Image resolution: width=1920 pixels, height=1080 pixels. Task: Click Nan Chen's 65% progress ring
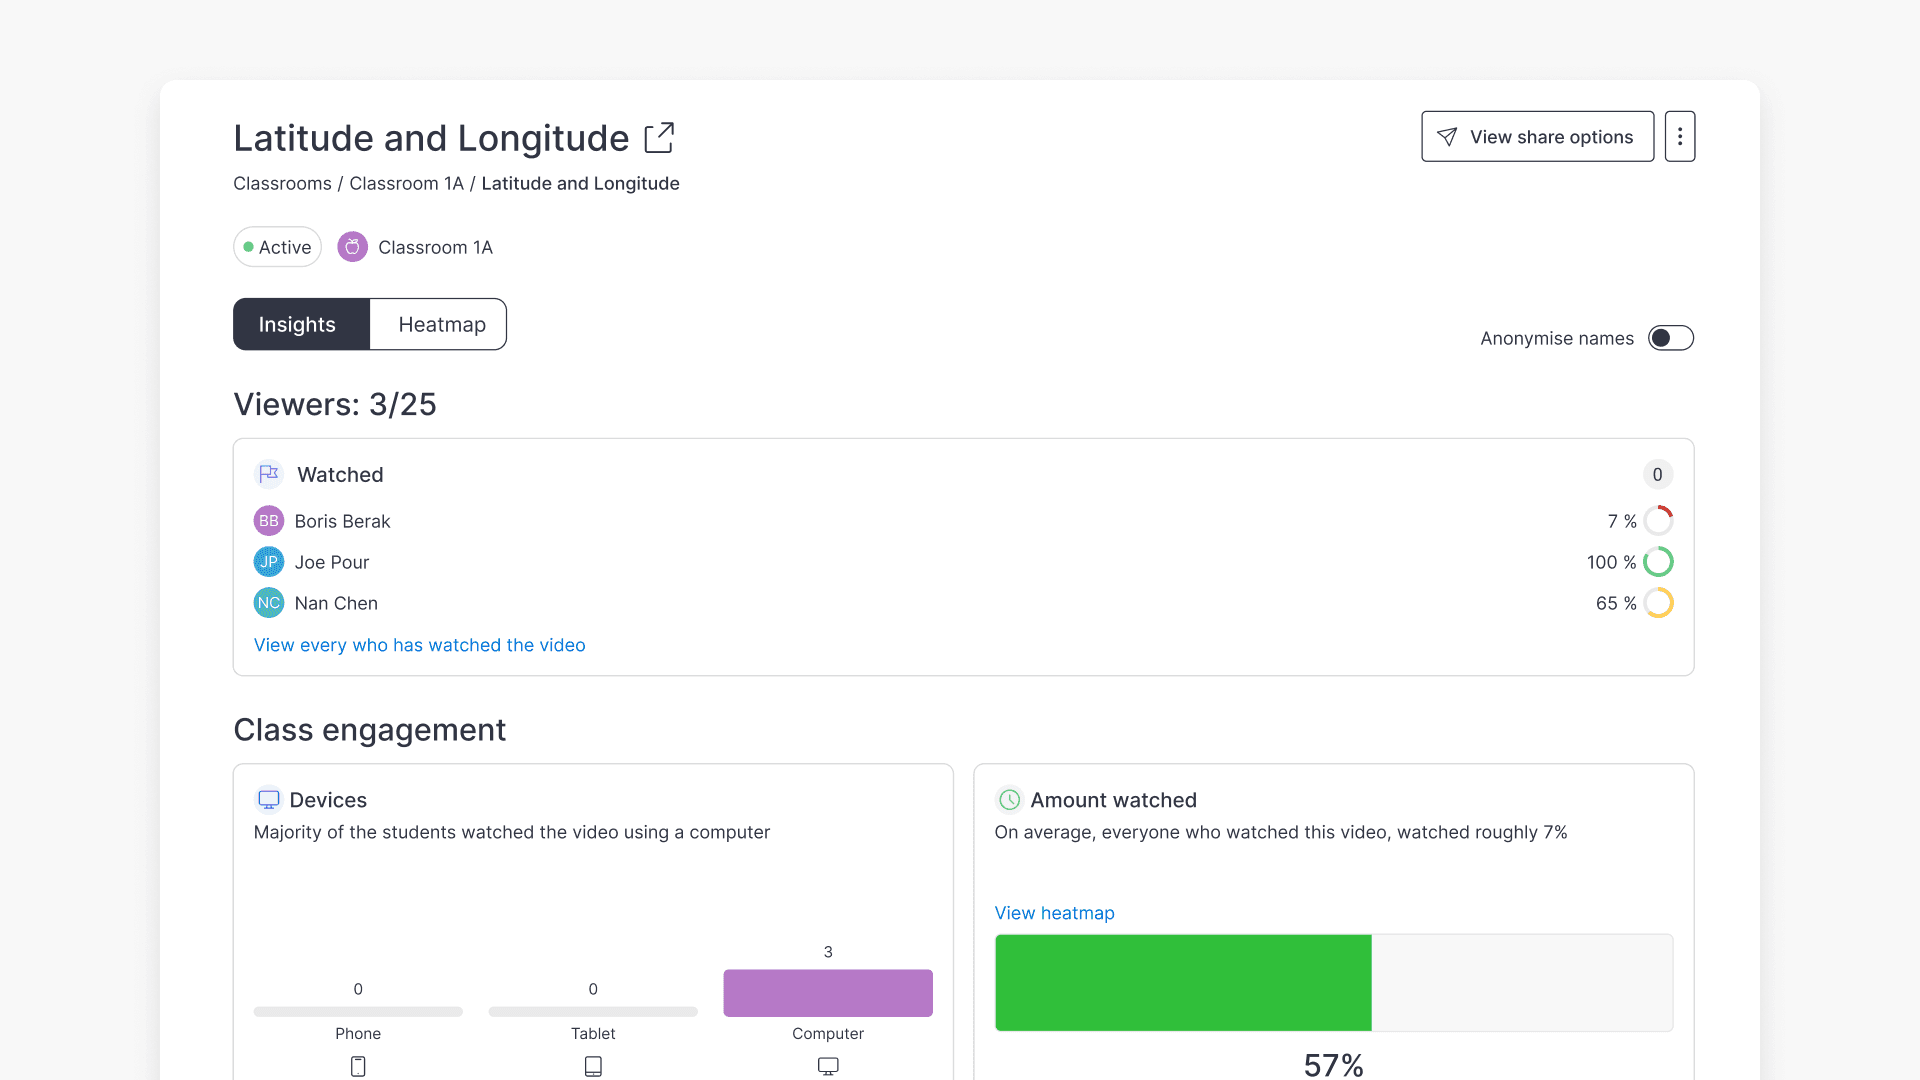(1658, 603)
